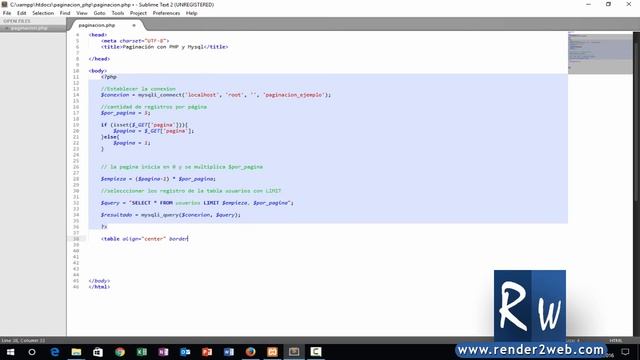This screenshot has width=640, height=360.
Task: Click the HTML syntax selector in the status bar
Action: [616, 340]
